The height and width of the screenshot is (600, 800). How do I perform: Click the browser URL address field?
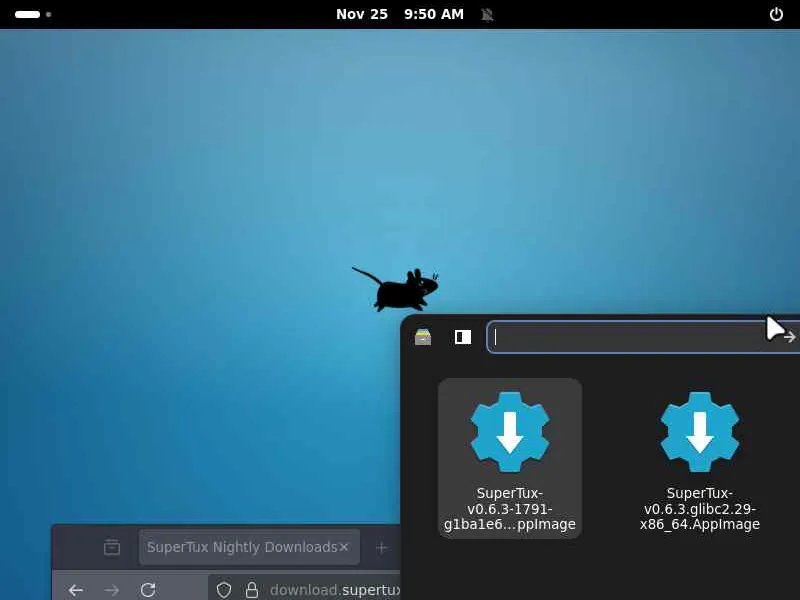(305, 589)
